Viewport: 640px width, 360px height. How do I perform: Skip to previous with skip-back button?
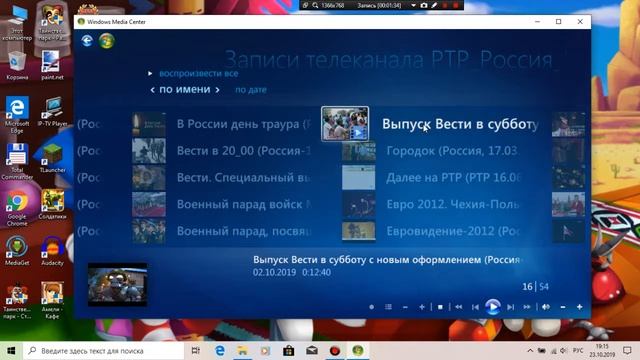475,307
